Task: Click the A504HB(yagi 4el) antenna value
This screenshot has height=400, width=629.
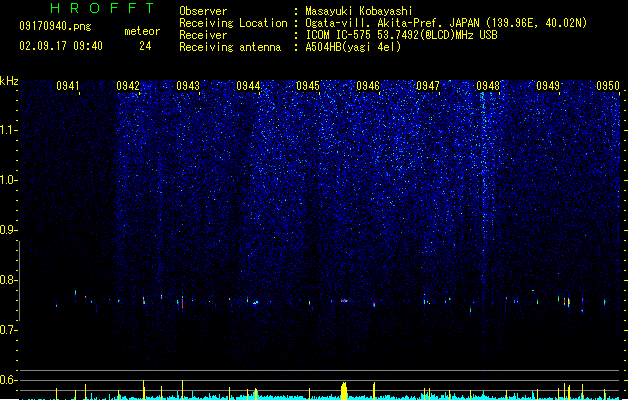Action: tap(353, 47)
